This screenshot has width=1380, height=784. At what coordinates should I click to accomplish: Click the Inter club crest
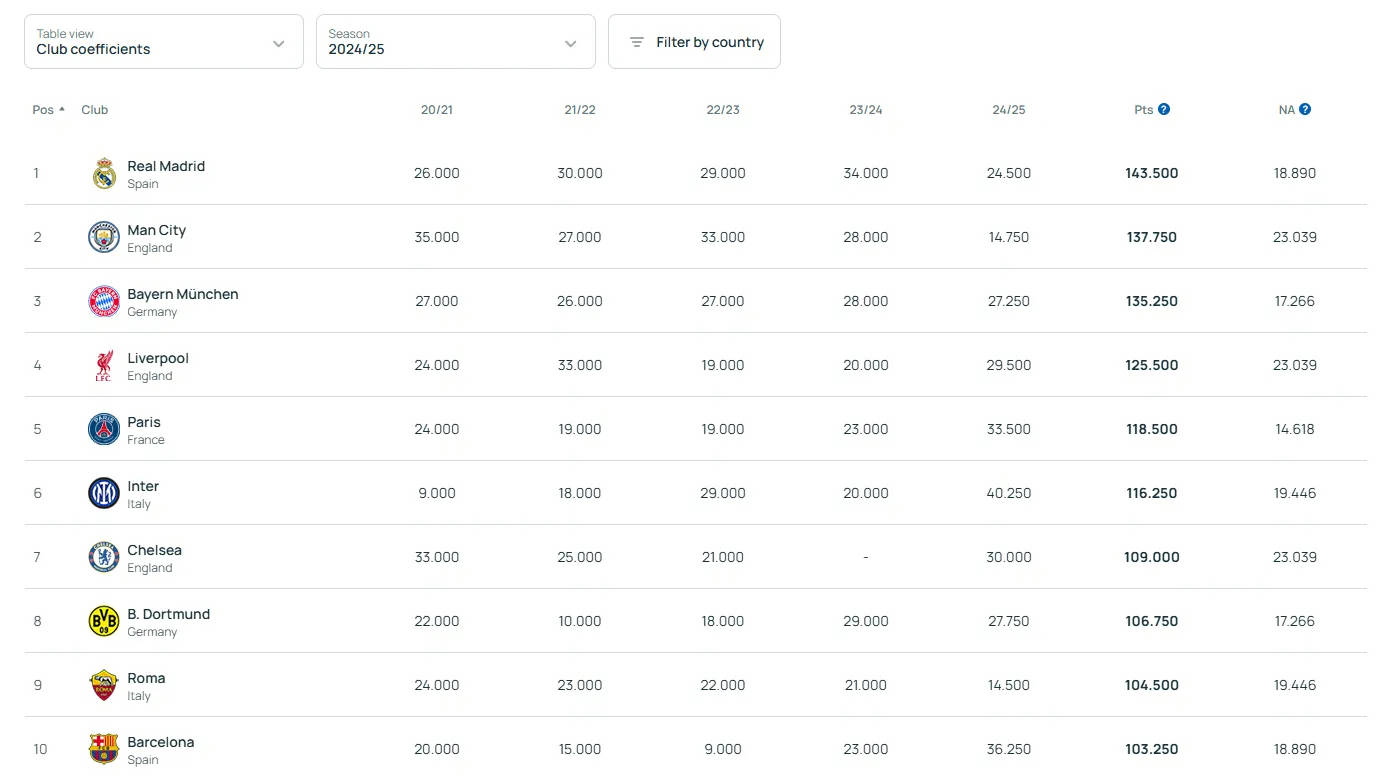104,493
